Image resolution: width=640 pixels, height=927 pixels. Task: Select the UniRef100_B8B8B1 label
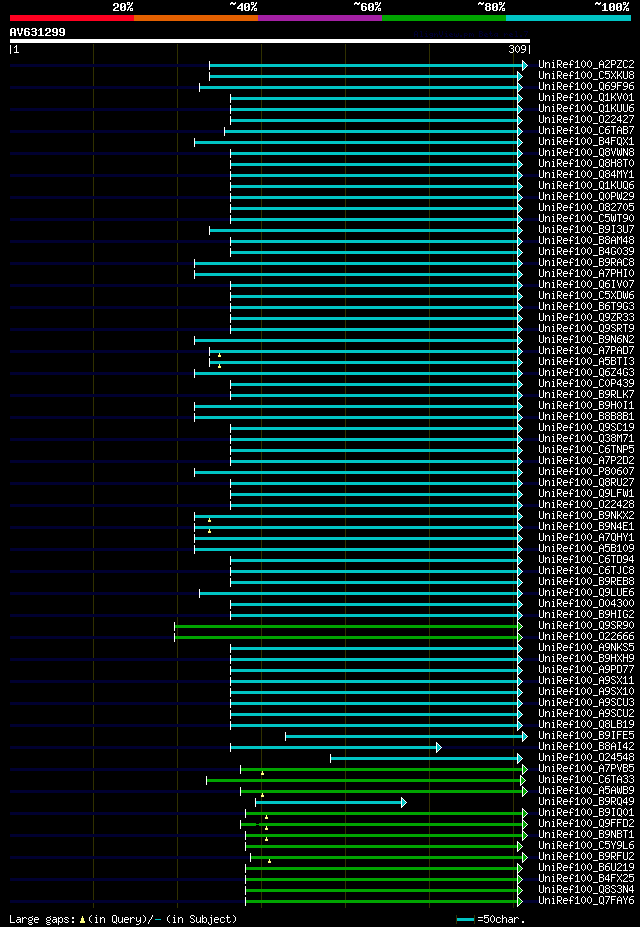[586, 417]
